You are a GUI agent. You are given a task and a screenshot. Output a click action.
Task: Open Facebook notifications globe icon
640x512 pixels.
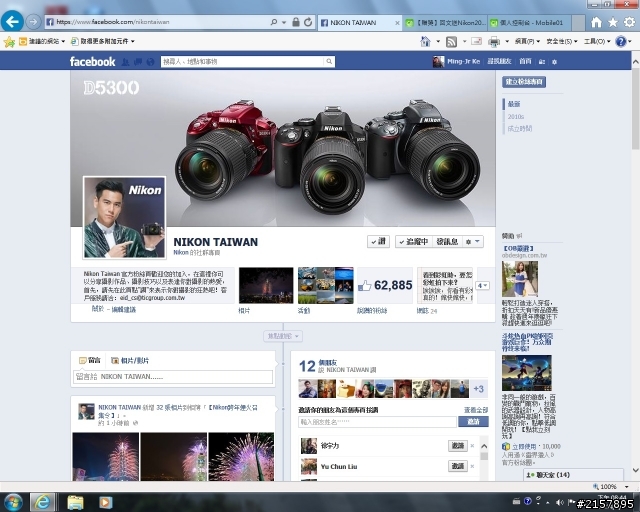pos(150,62)
